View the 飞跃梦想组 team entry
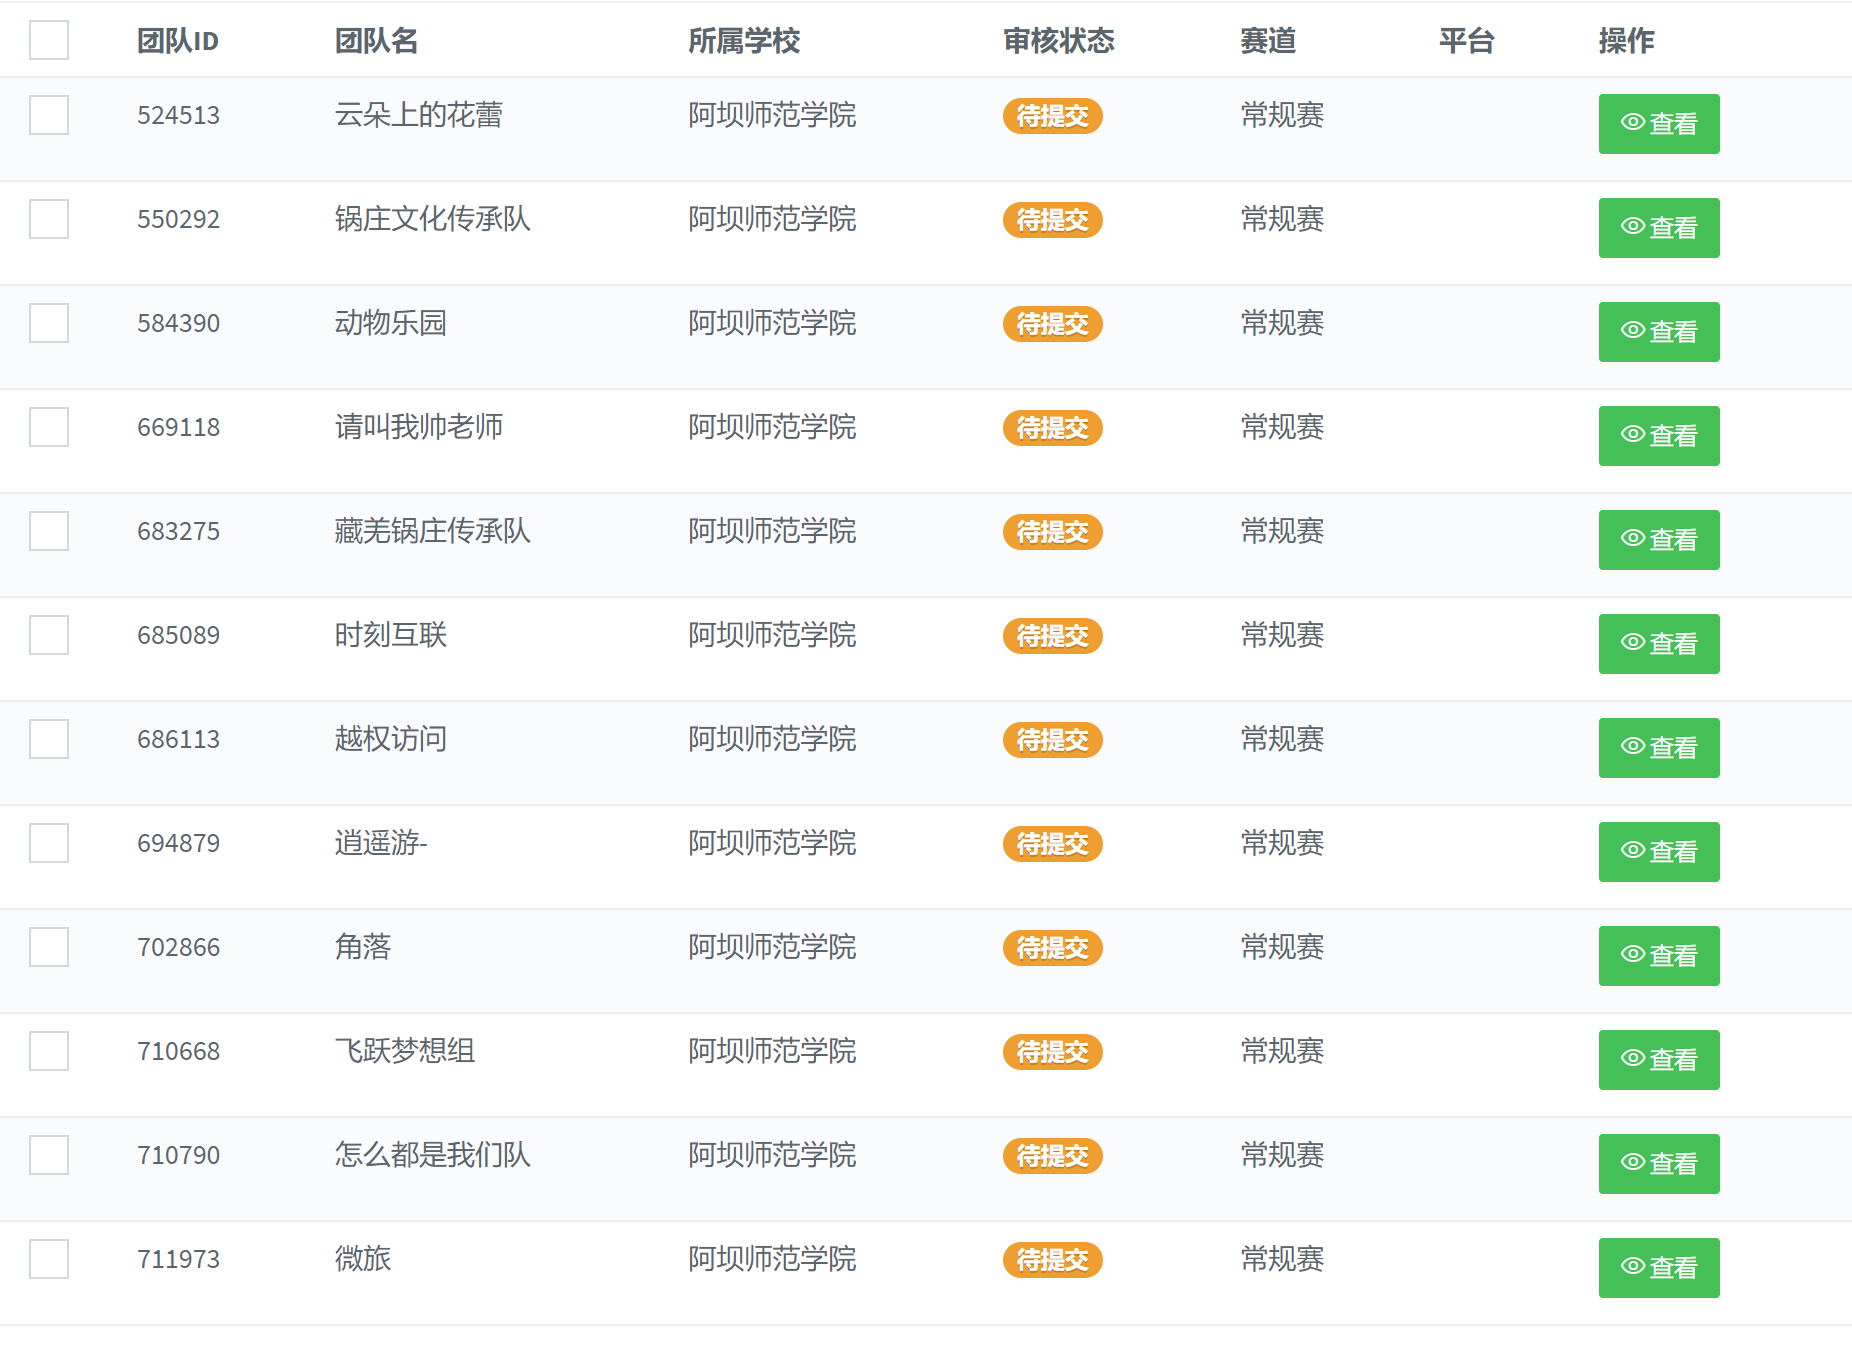Viewport: 1852px width, 1365px height. [1659, 1060]
